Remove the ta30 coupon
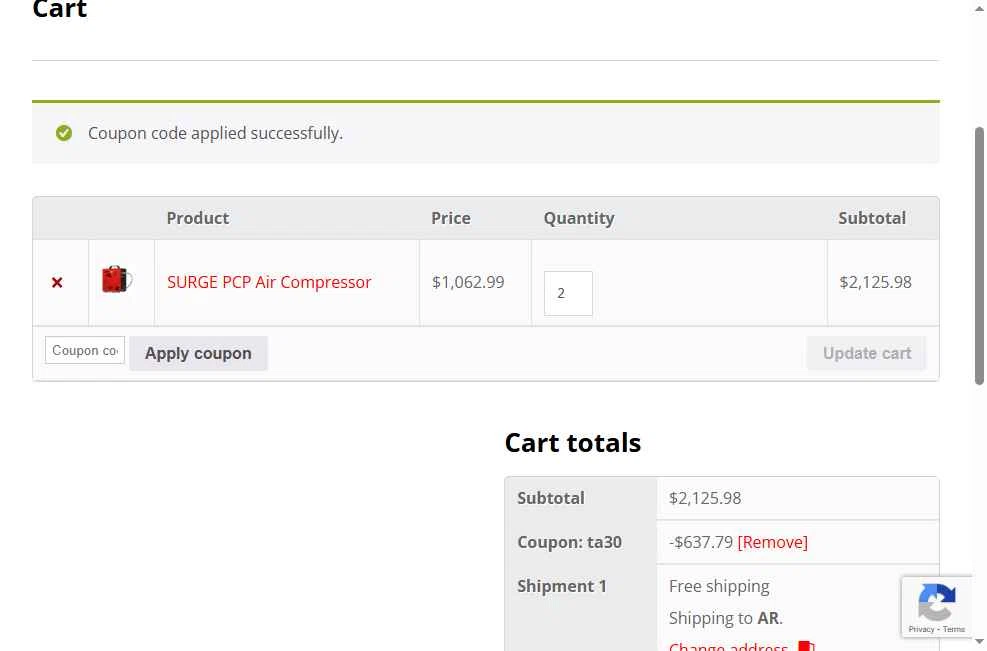This screenshot has width=987, height=651. [772, 542]
